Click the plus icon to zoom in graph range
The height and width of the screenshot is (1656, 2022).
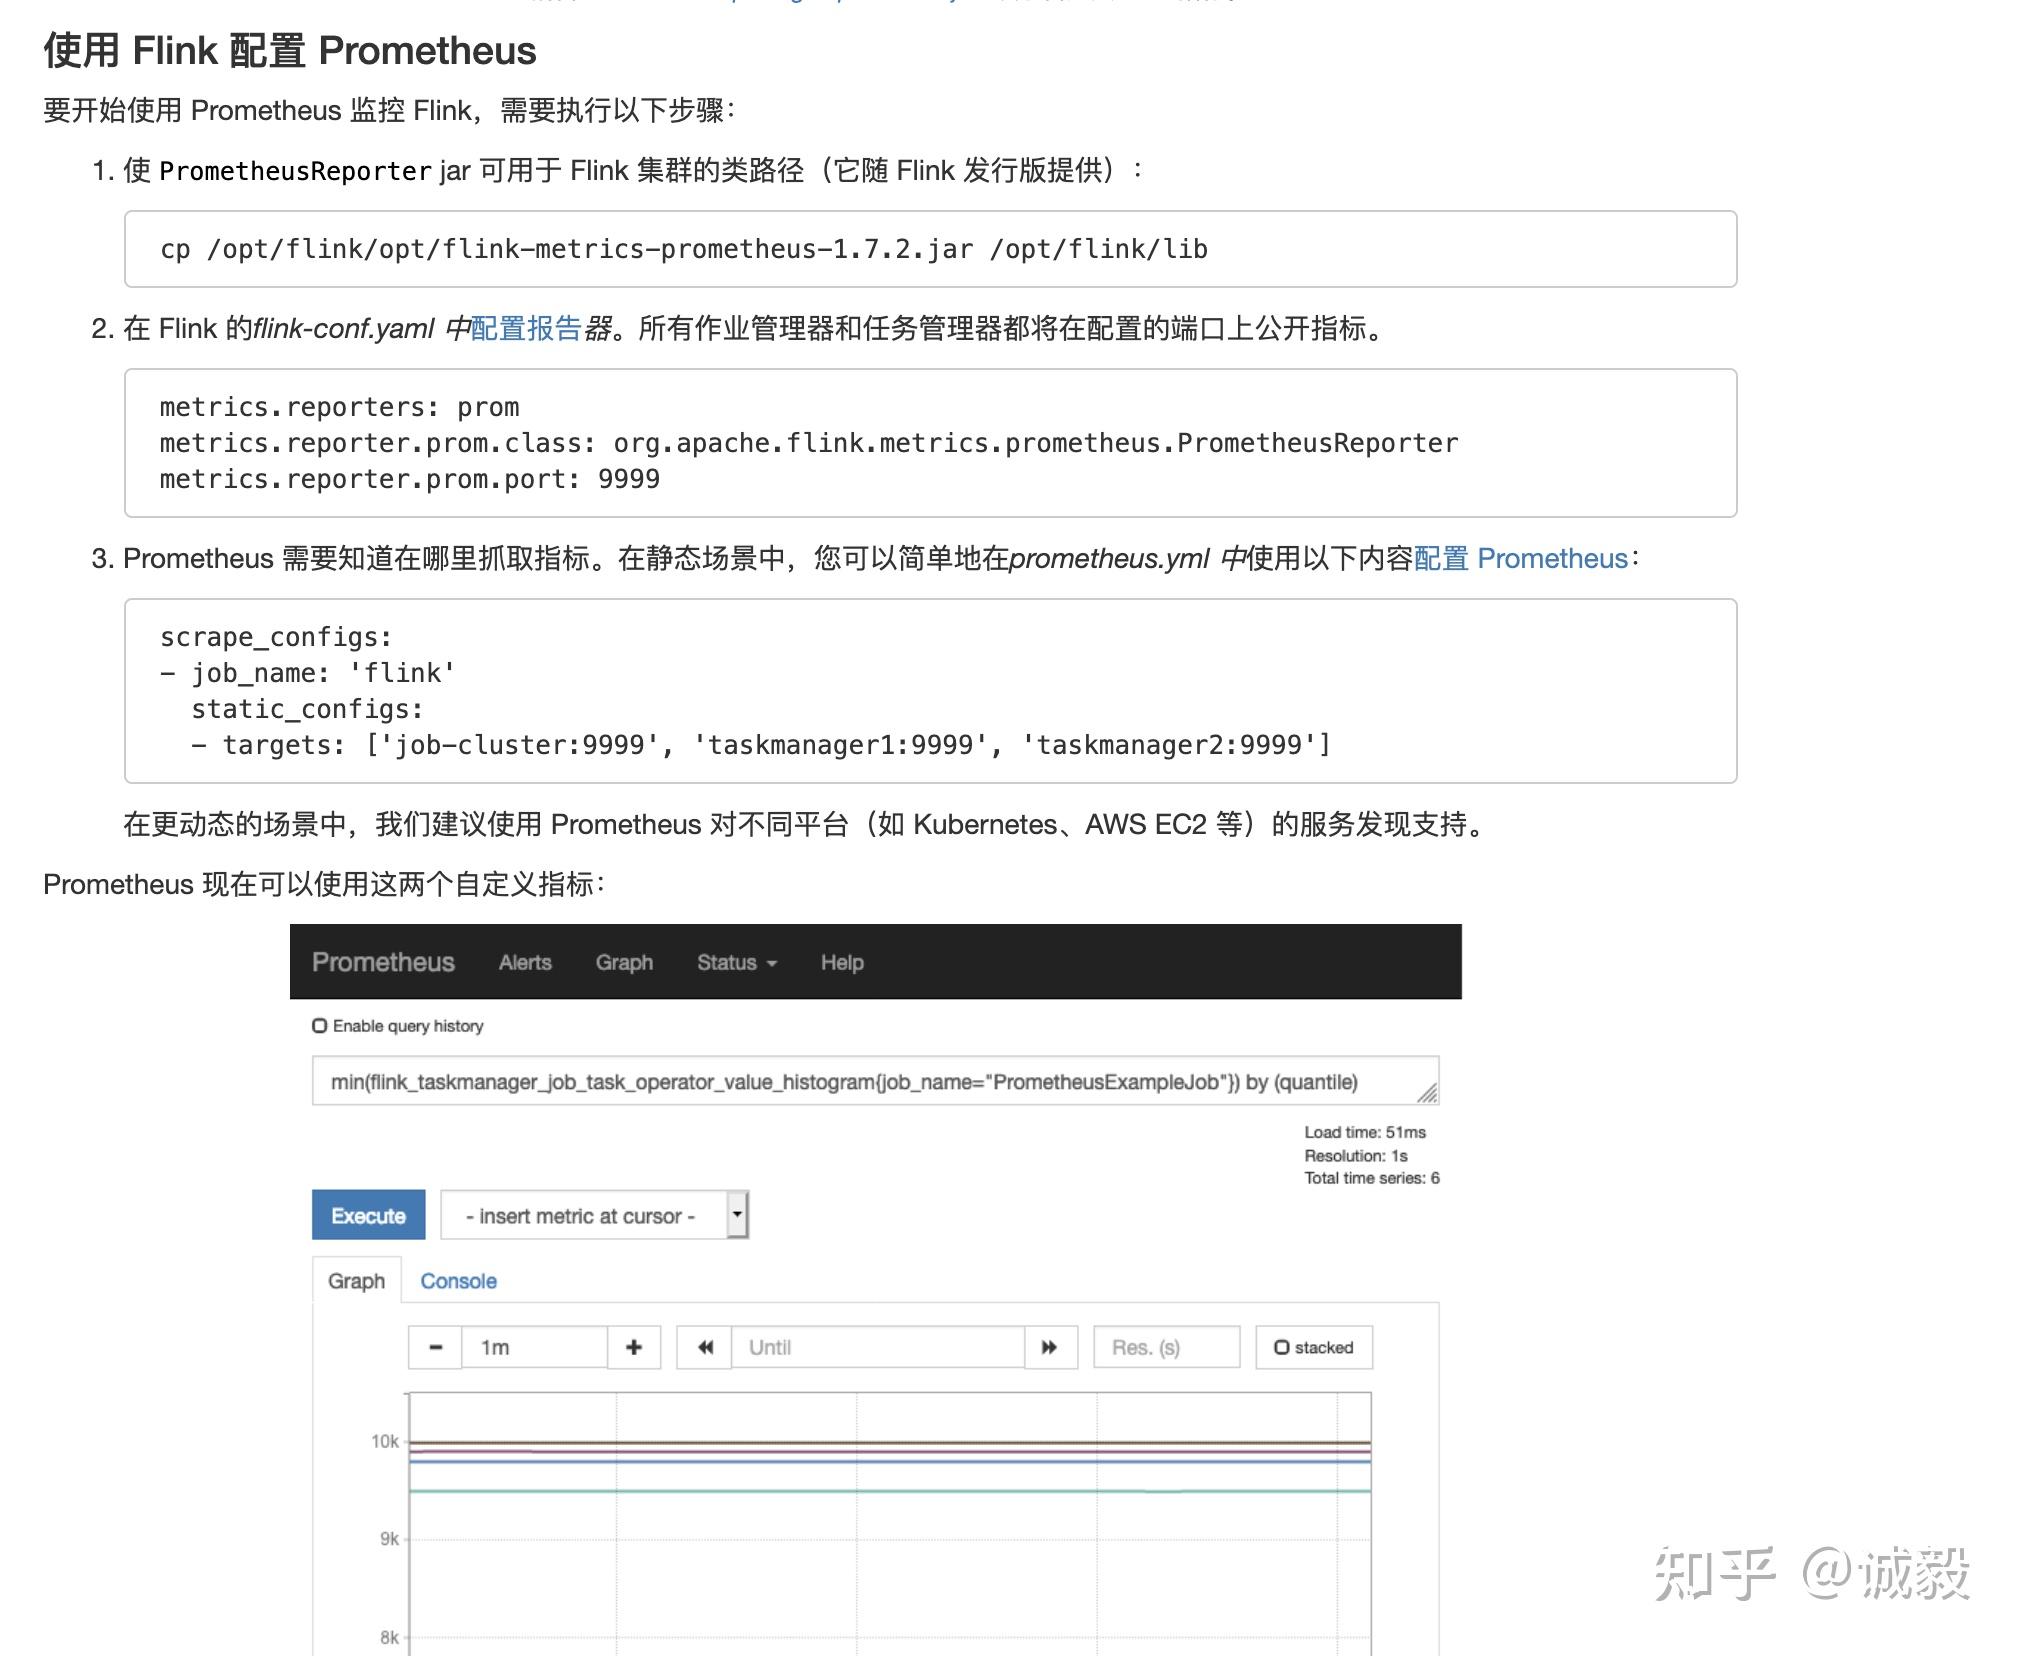(x=634, y=1347)
